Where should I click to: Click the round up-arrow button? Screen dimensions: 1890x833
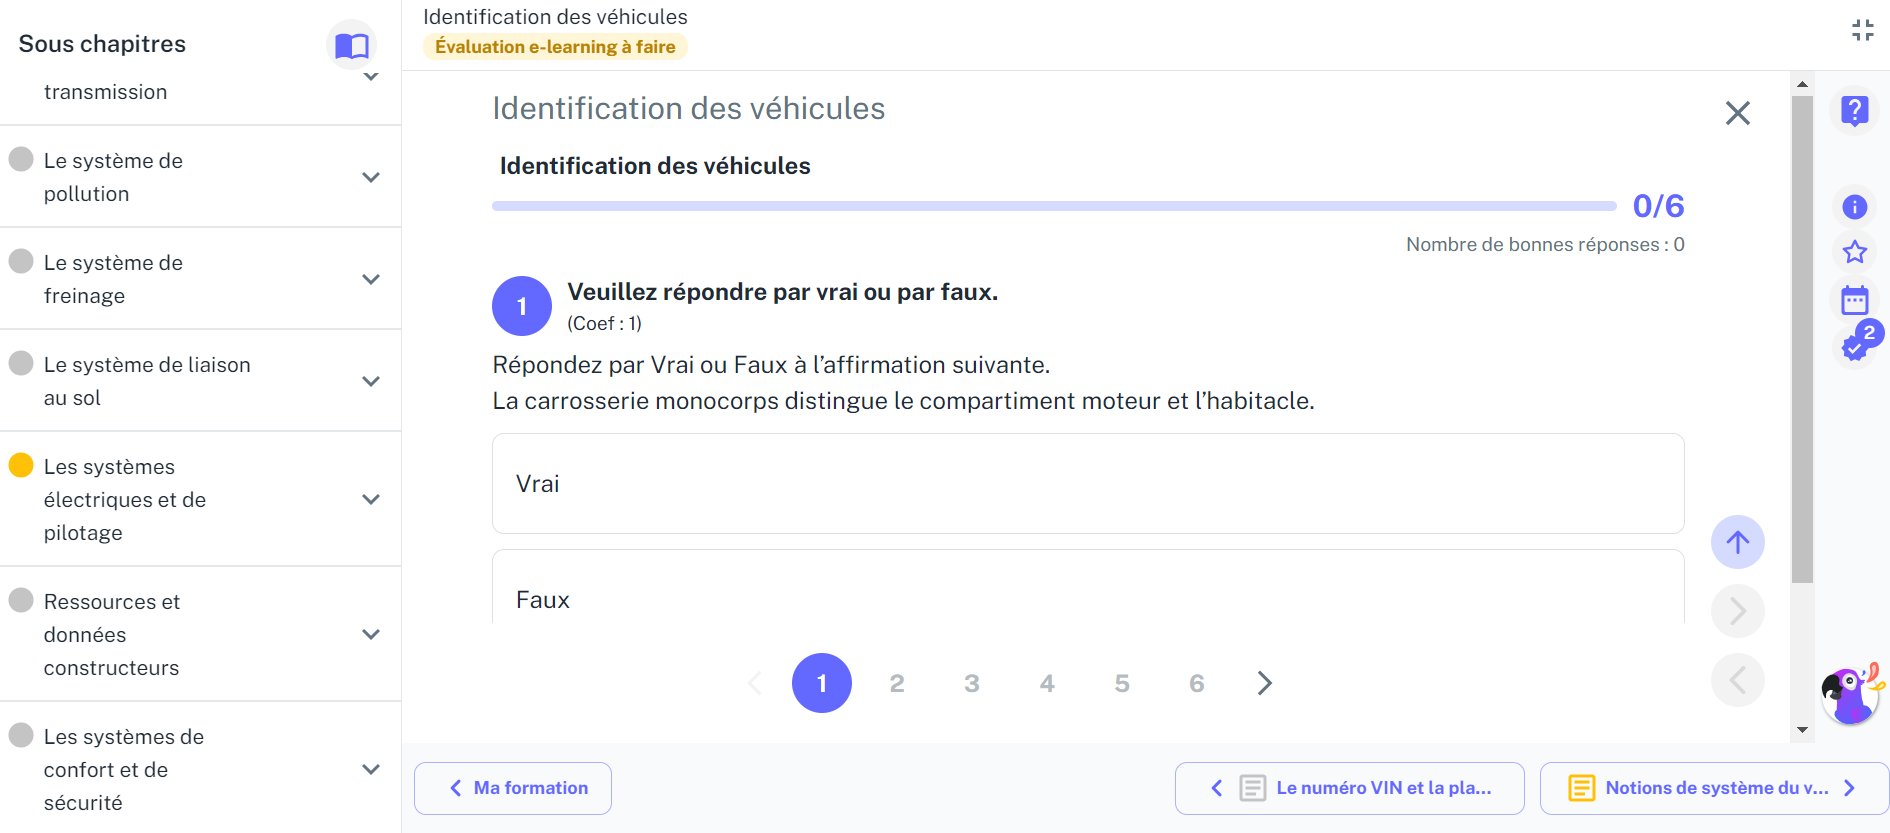1737,542
